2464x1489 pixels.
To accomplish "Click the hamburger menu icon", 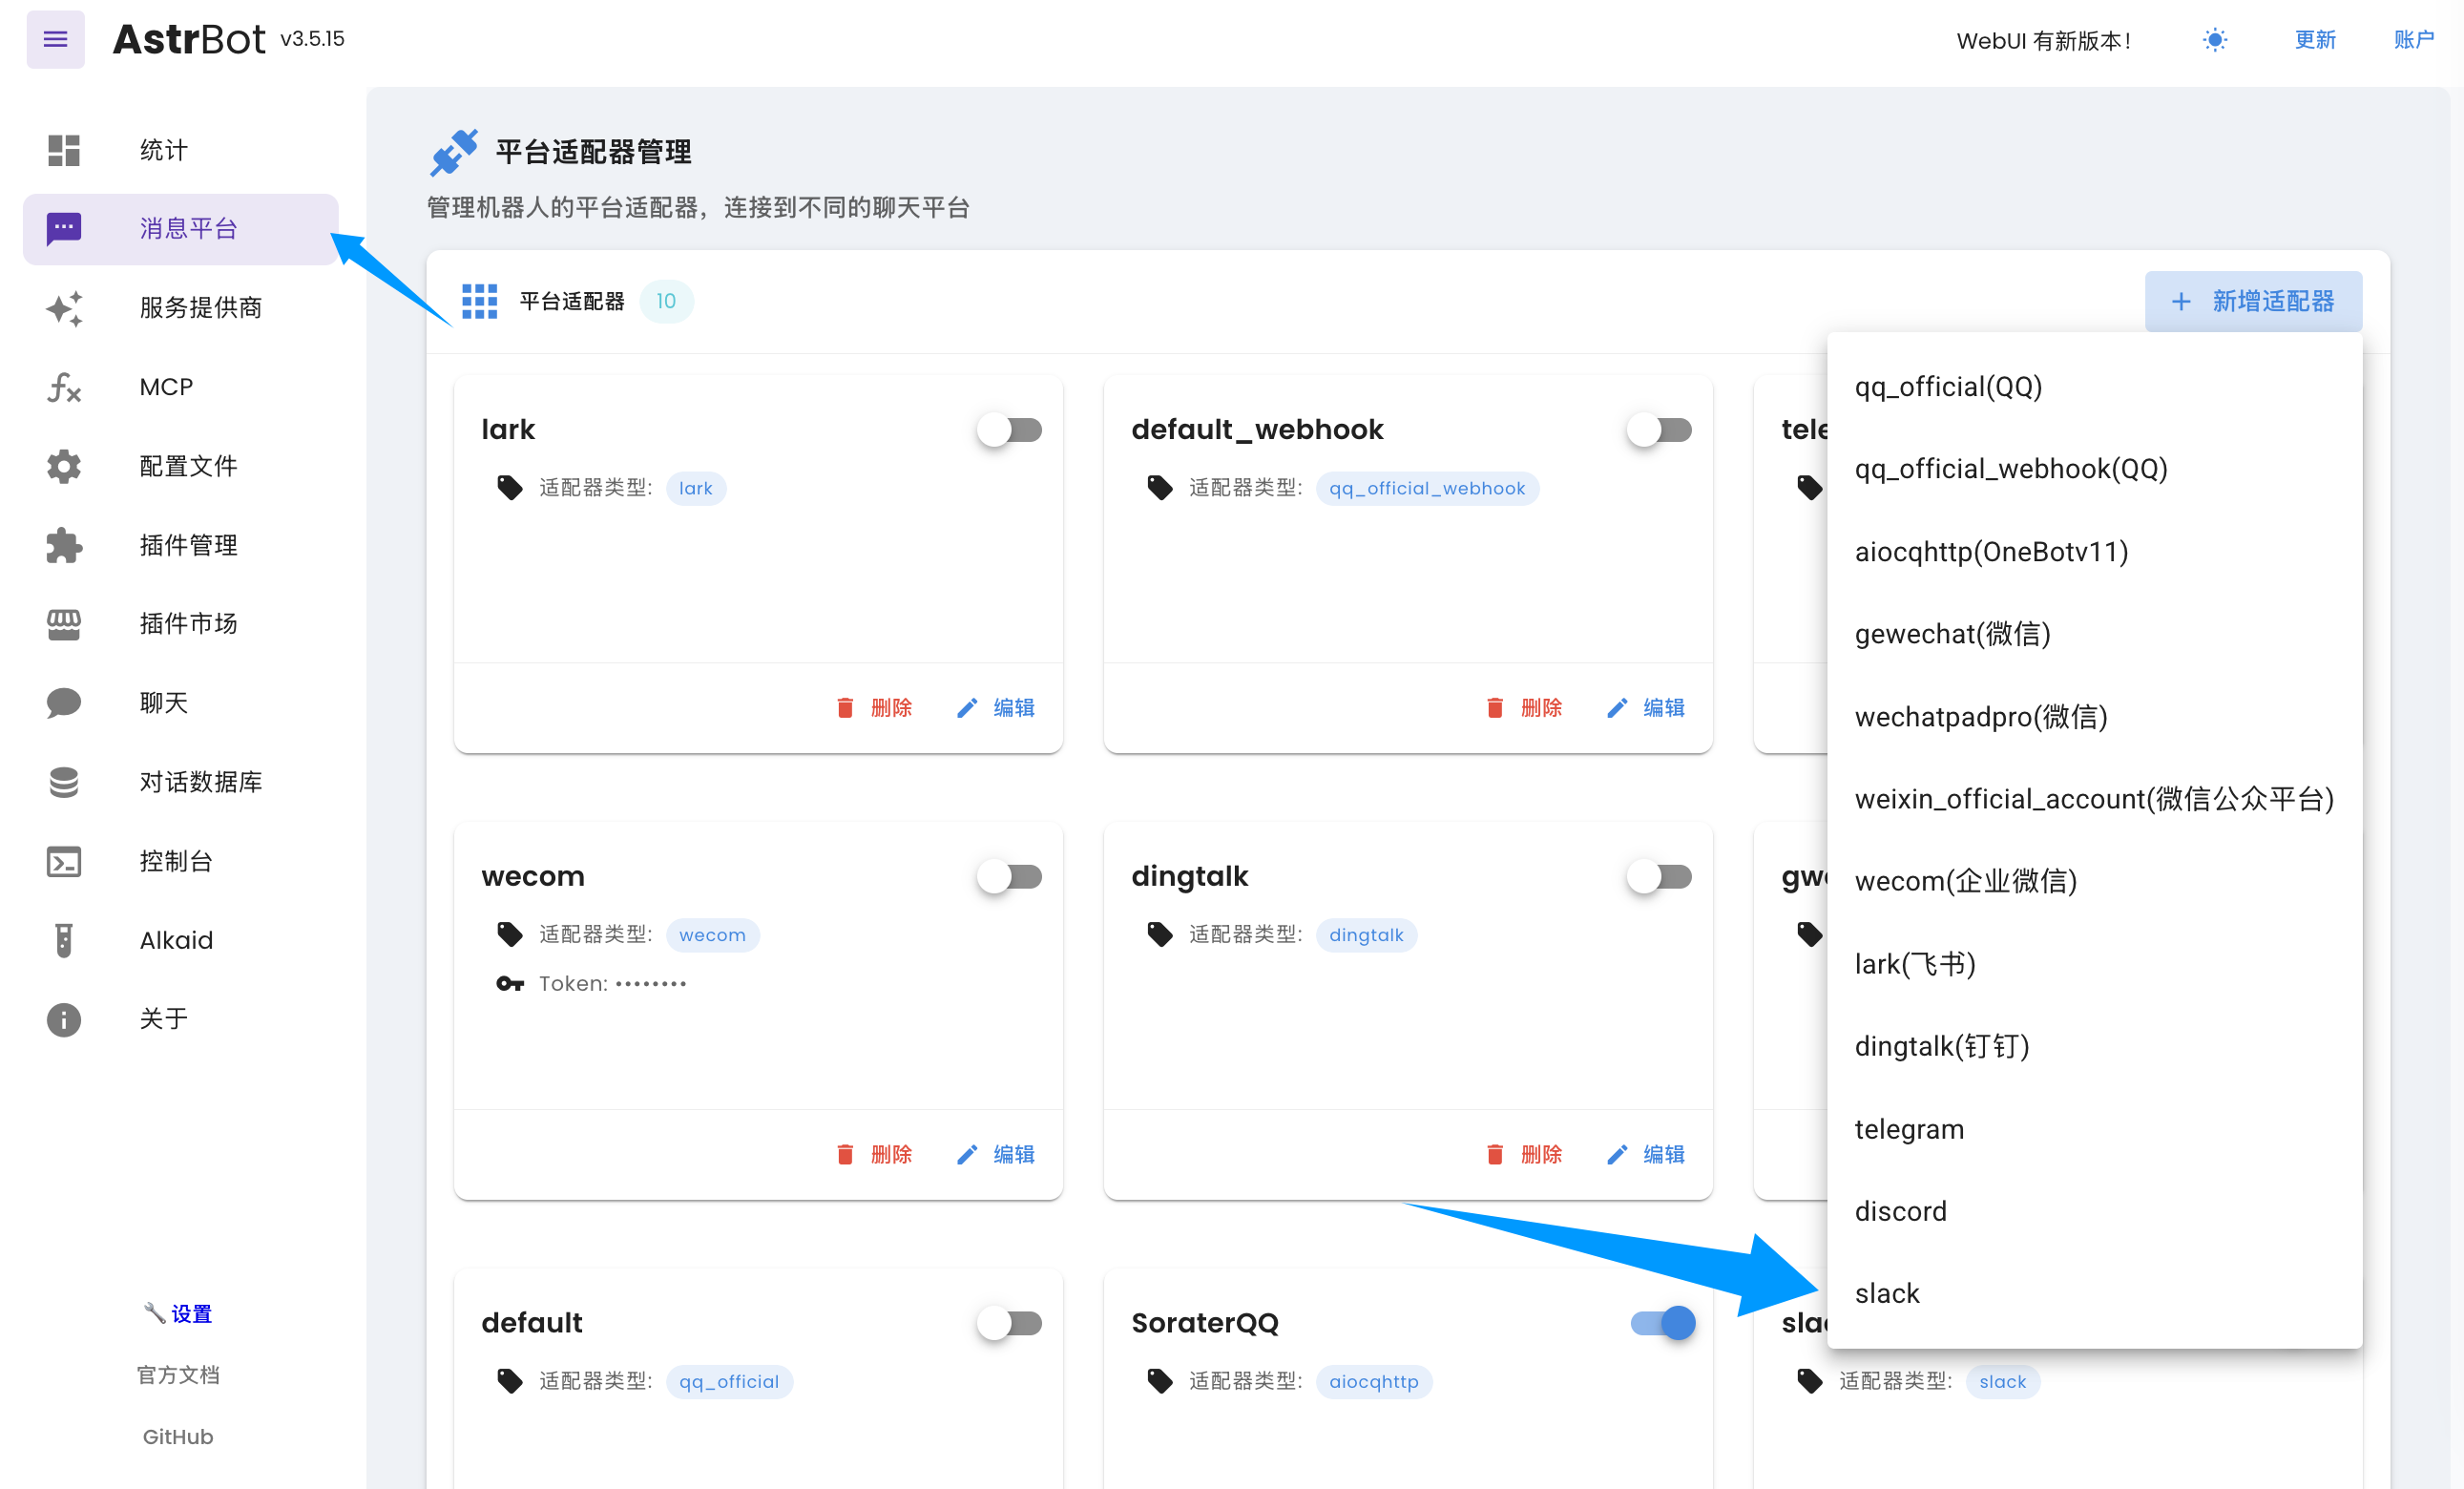I will (x=55, y=39).
